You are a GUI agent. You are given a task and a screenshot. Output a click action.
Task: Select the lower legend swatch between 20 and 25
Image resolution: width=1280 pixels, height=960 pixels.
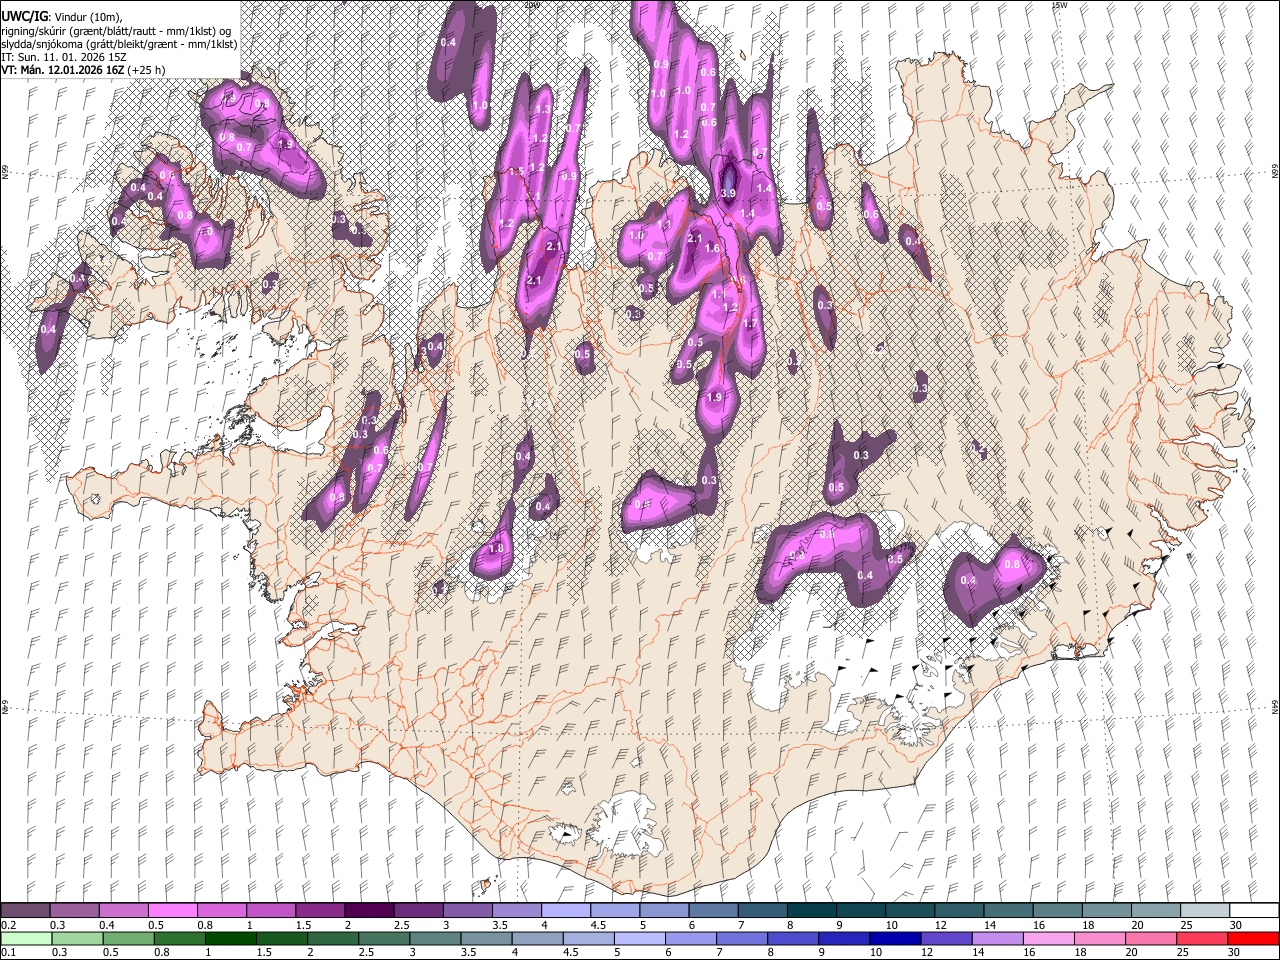pyautogui.click(x=1152, y=938)
